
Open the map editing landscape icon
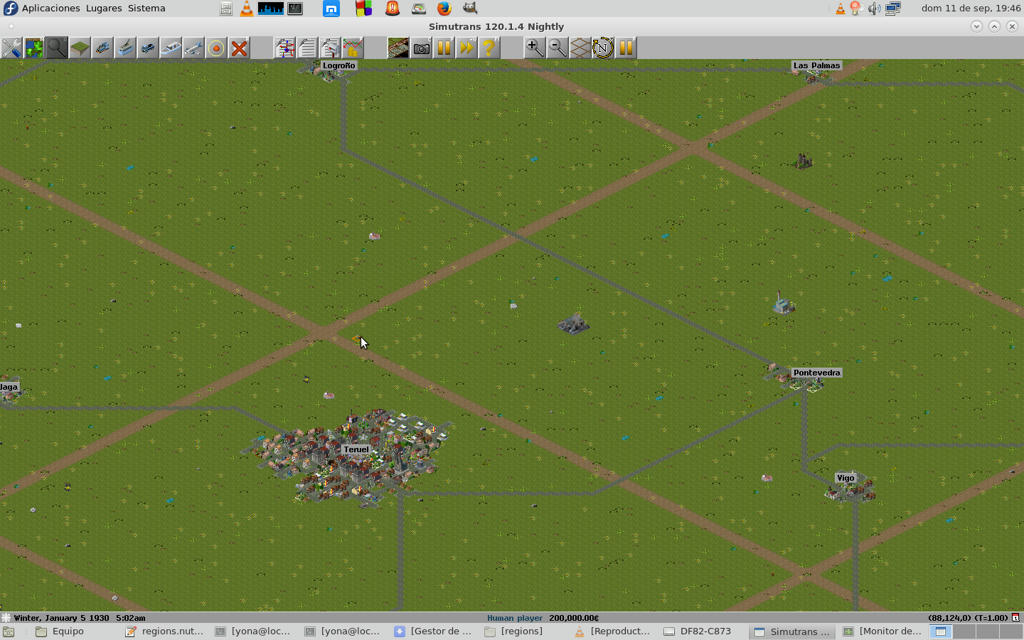coord(398,48)
